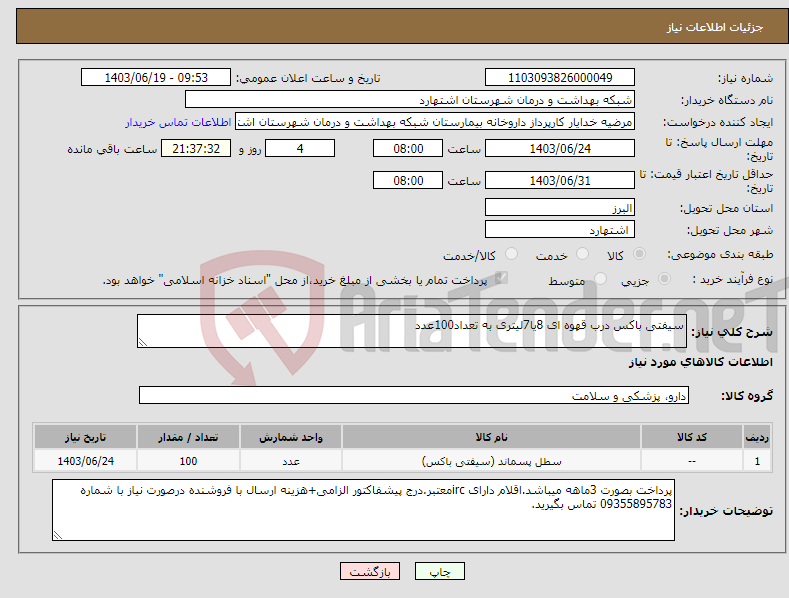Image resolution: width=789 pixels, height=598 pixels.
Task: Click the quantity cell showing 100
Action: 188,461
